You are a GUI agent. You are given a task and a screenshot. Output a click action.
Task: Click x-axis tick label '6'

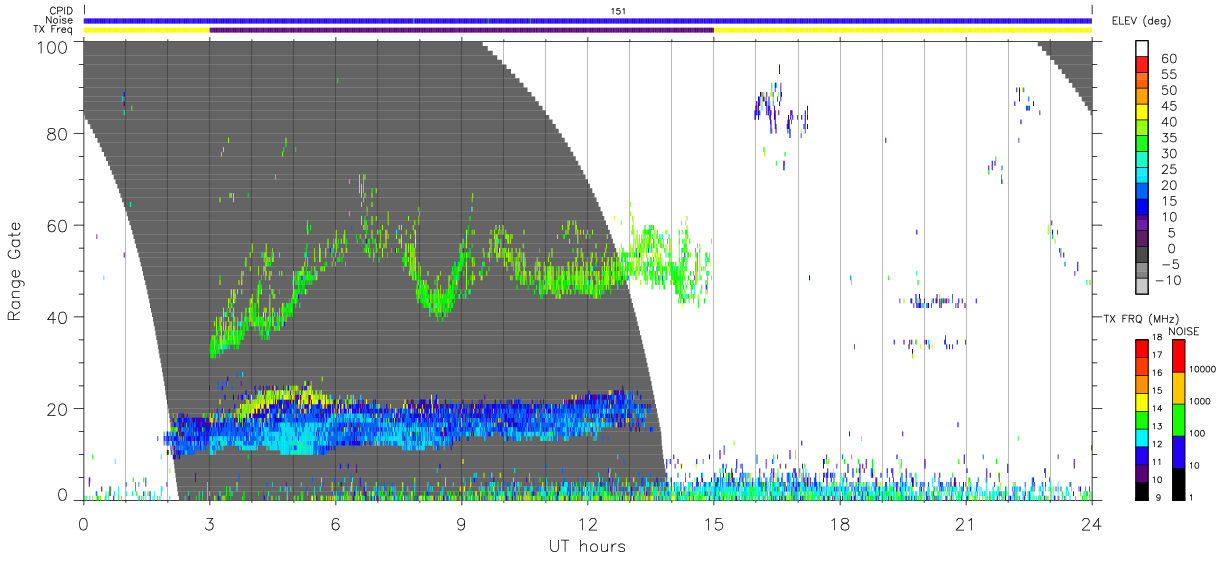pyautogui.click(x=335, y=523)
